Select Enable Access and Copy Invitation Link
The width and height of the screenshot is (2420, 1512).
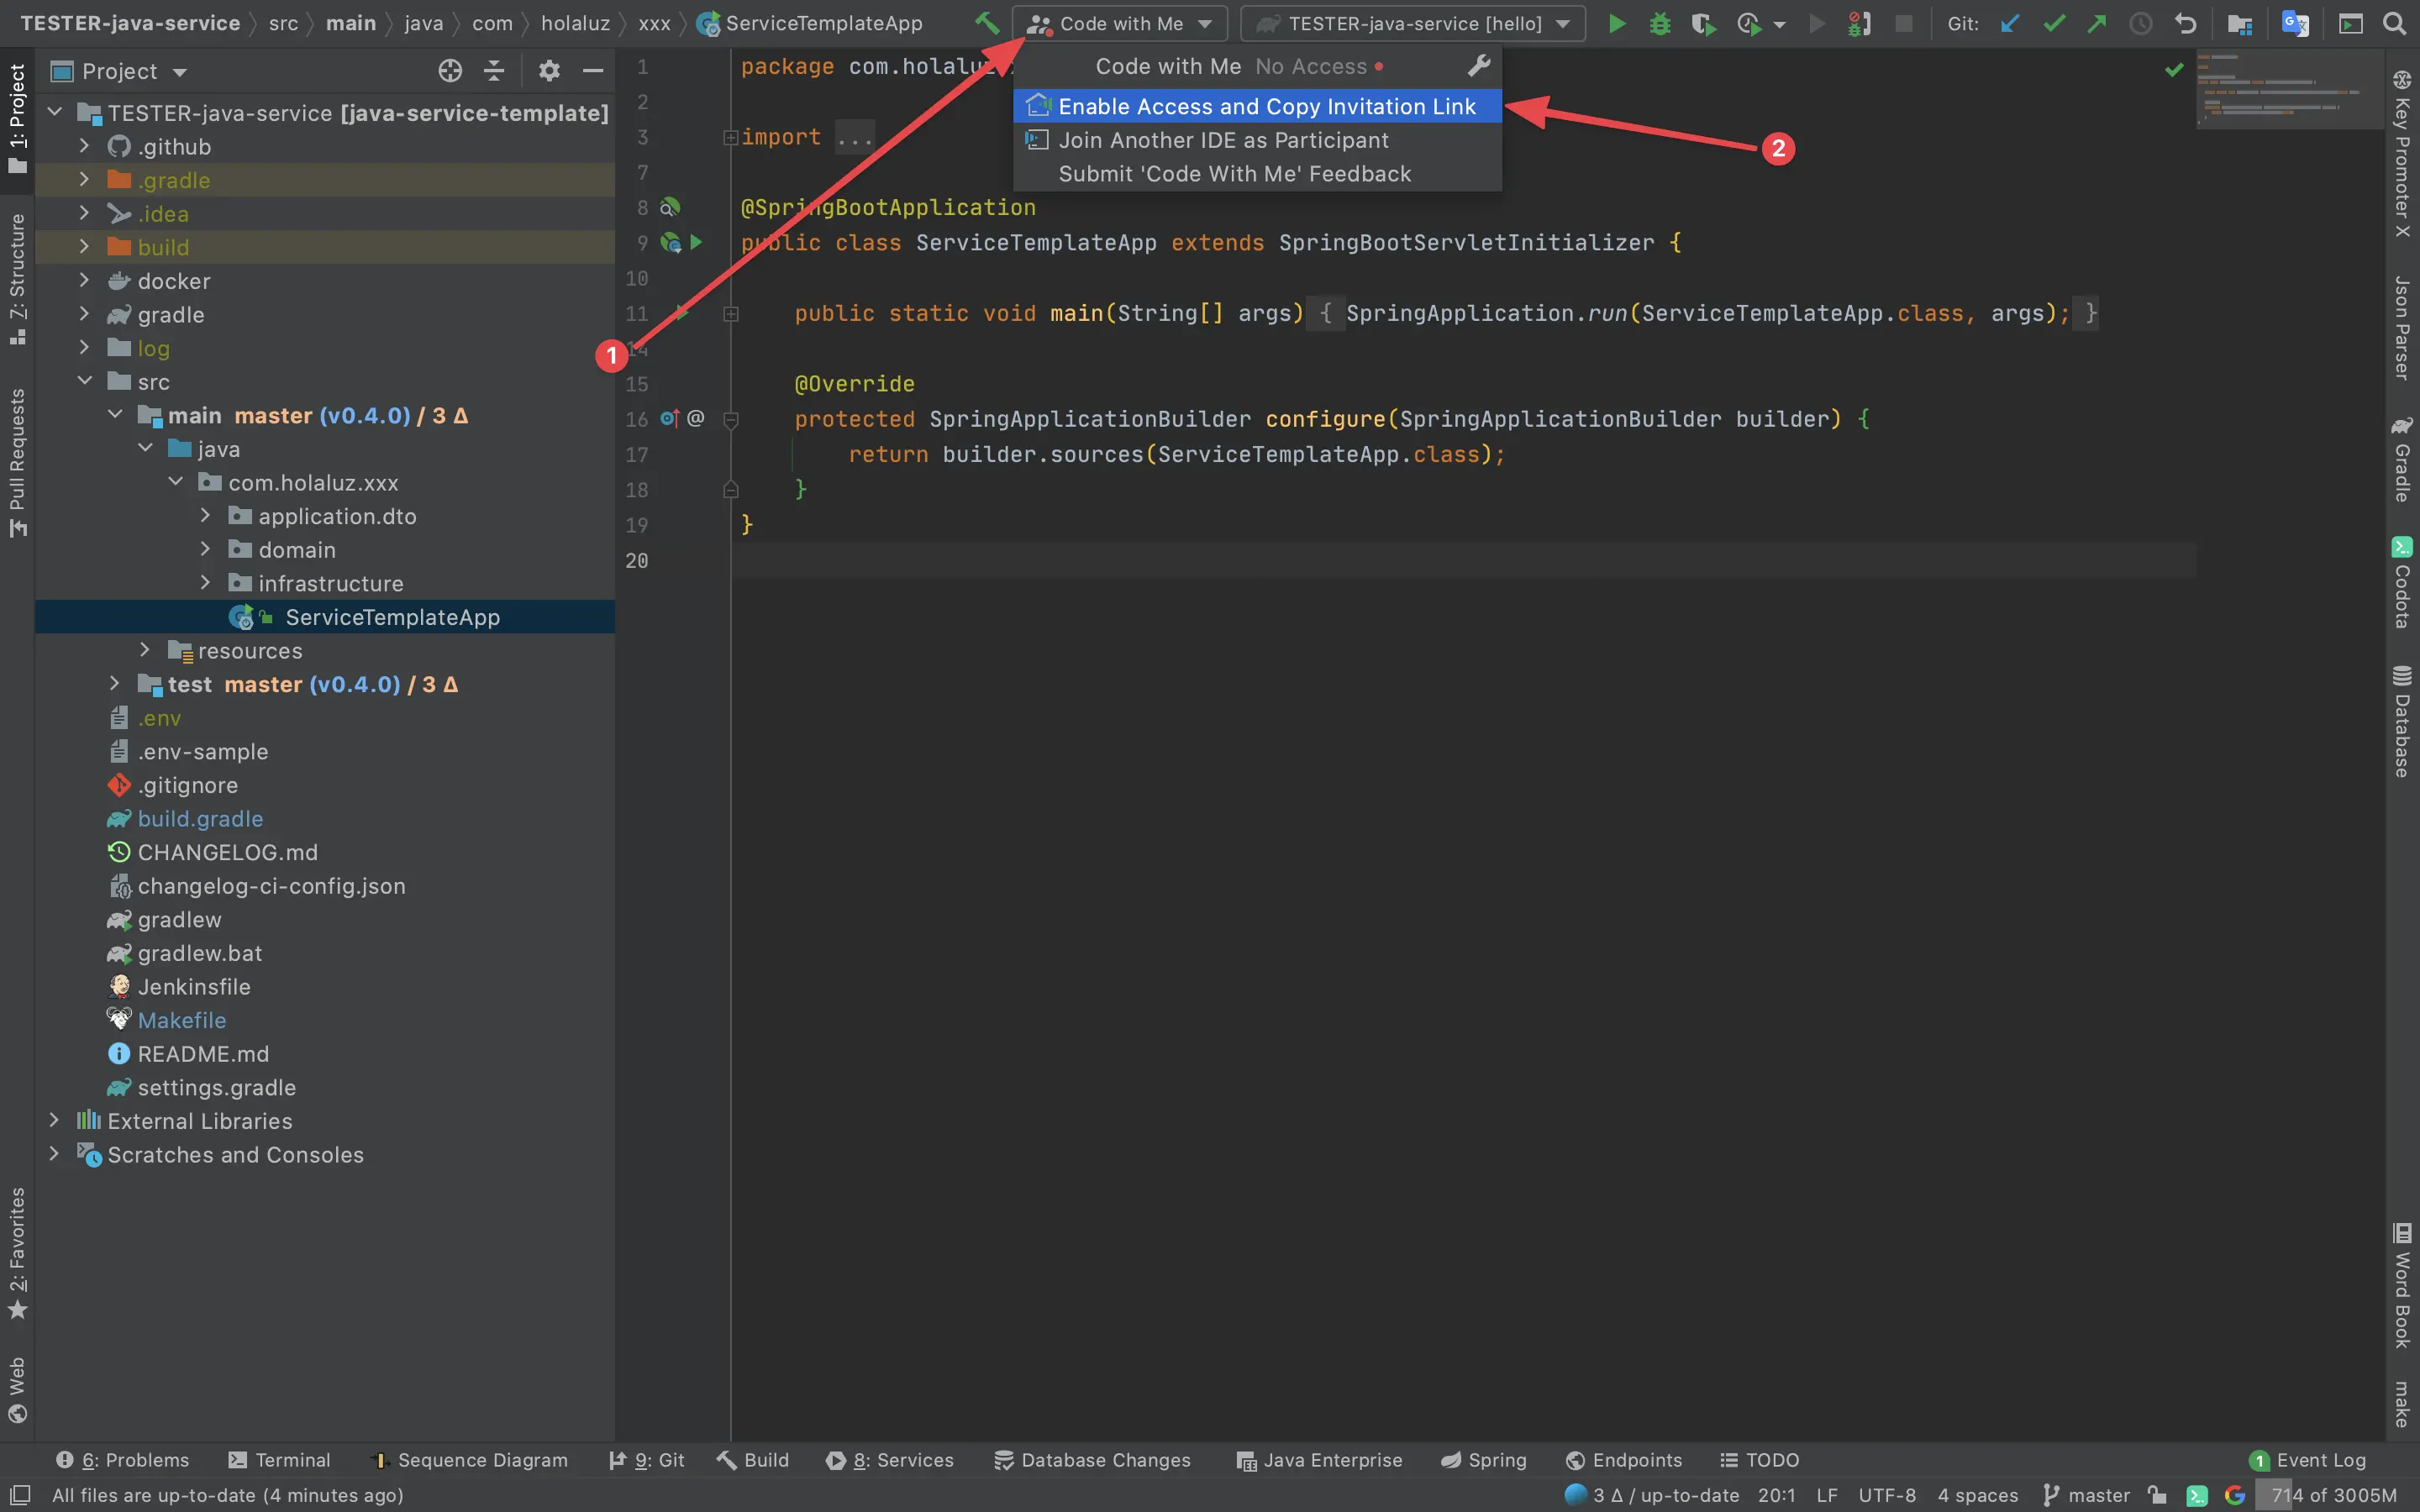[1257, 106]
